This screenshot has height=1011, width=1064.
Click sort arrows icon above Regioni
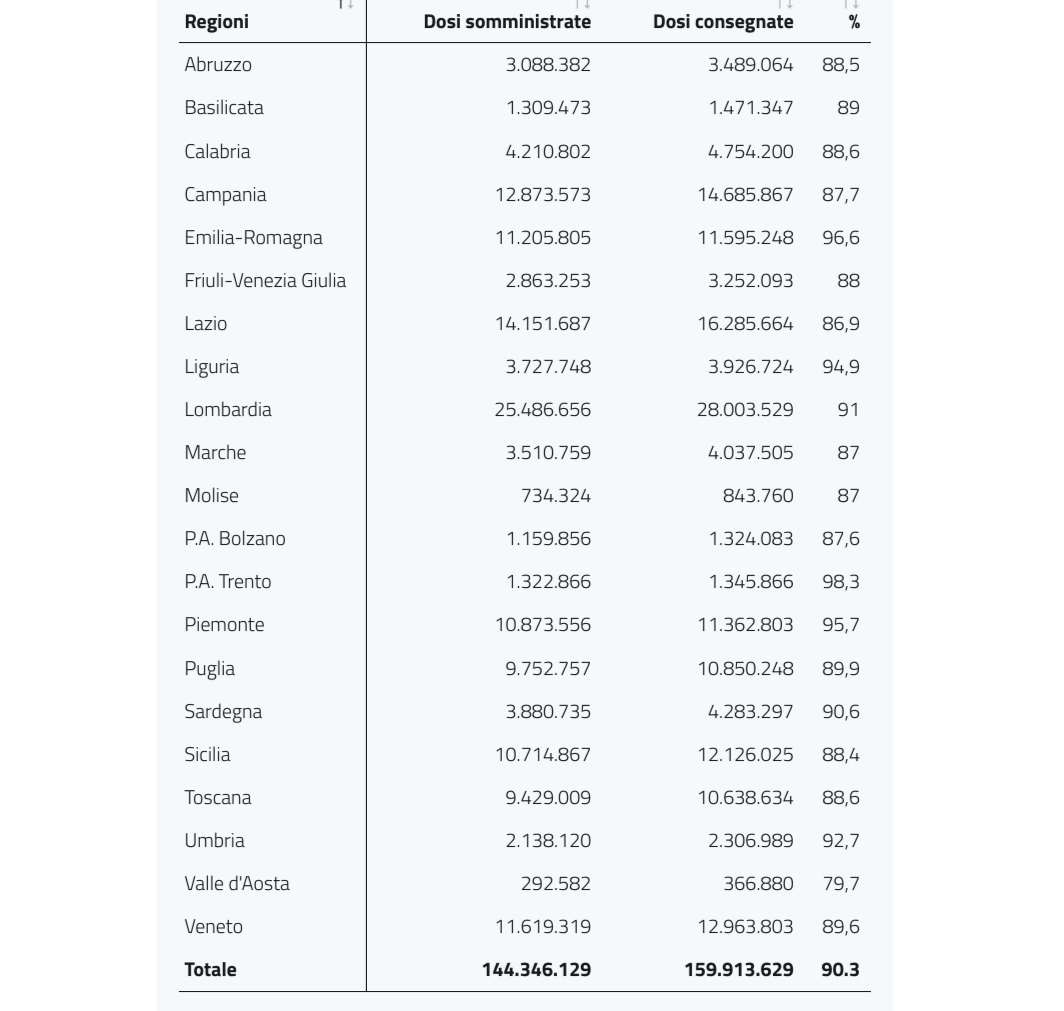click(346, 4)
